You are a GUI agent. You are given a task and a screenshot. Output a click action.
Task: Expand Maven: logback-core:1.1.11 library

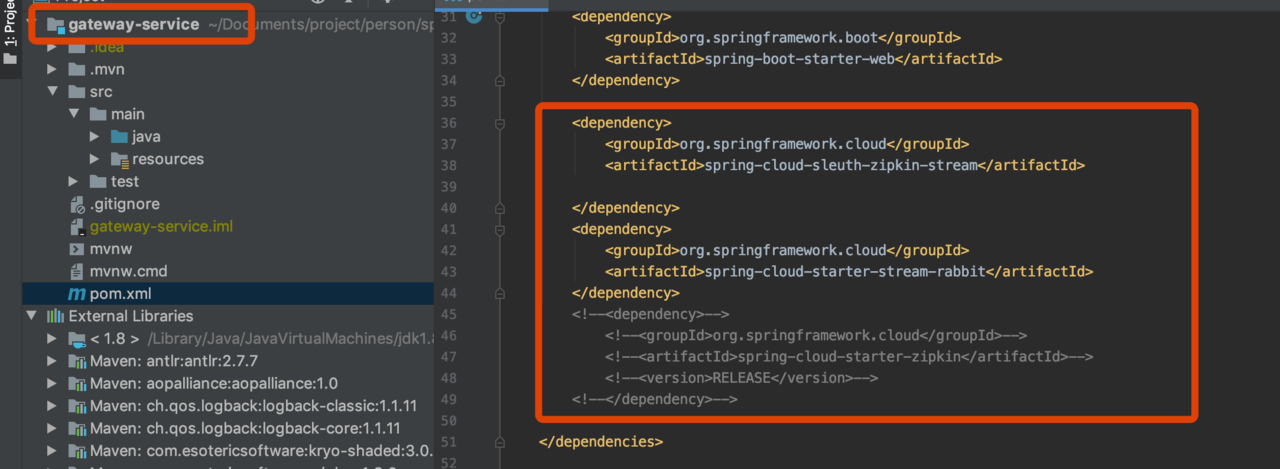coord(52,427)
